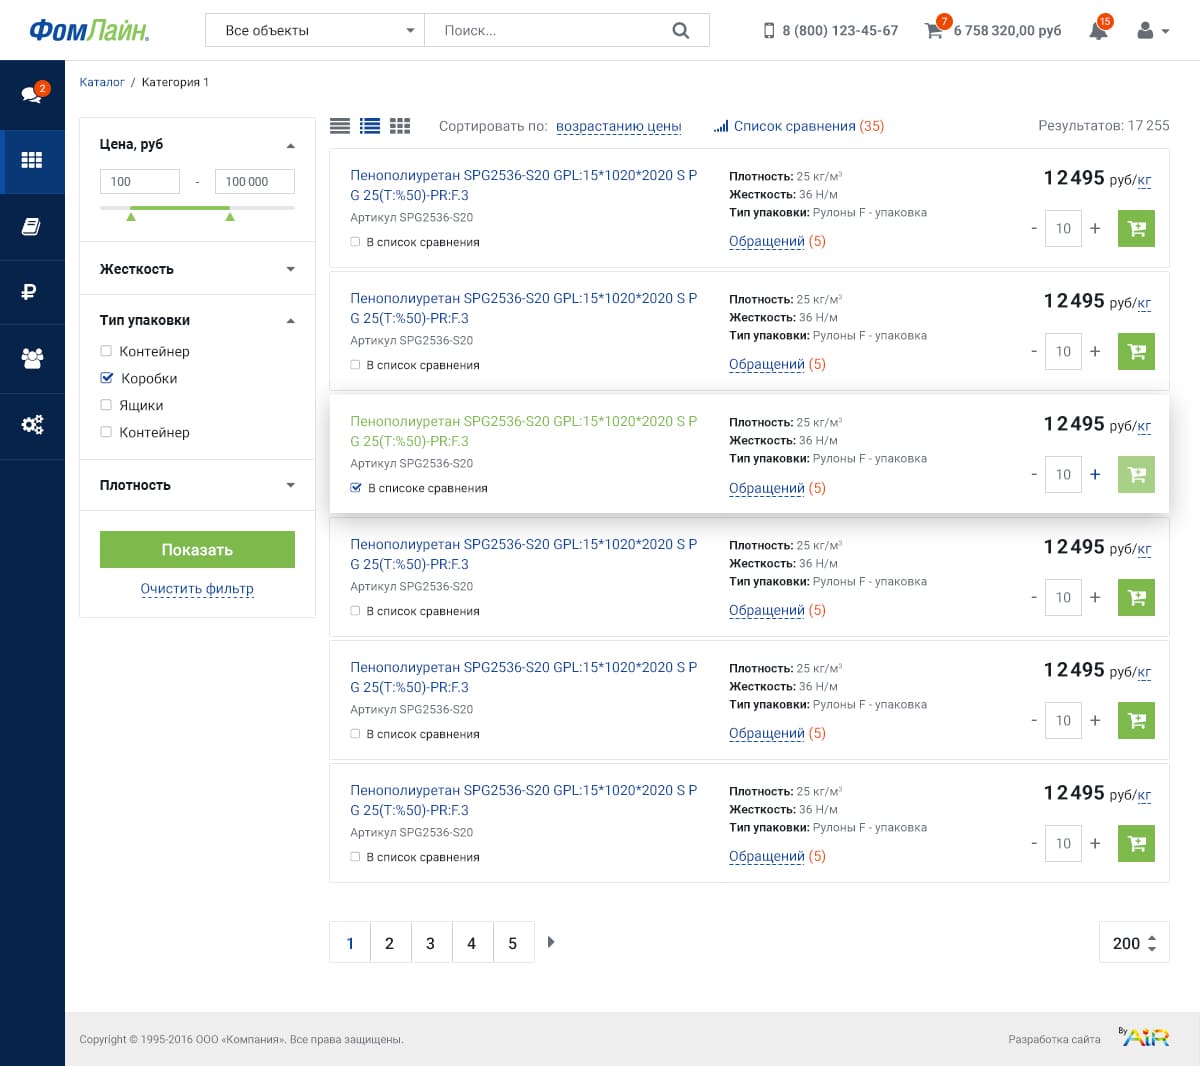Check the Ящики packaging checkbox

(x=106, y=405)
